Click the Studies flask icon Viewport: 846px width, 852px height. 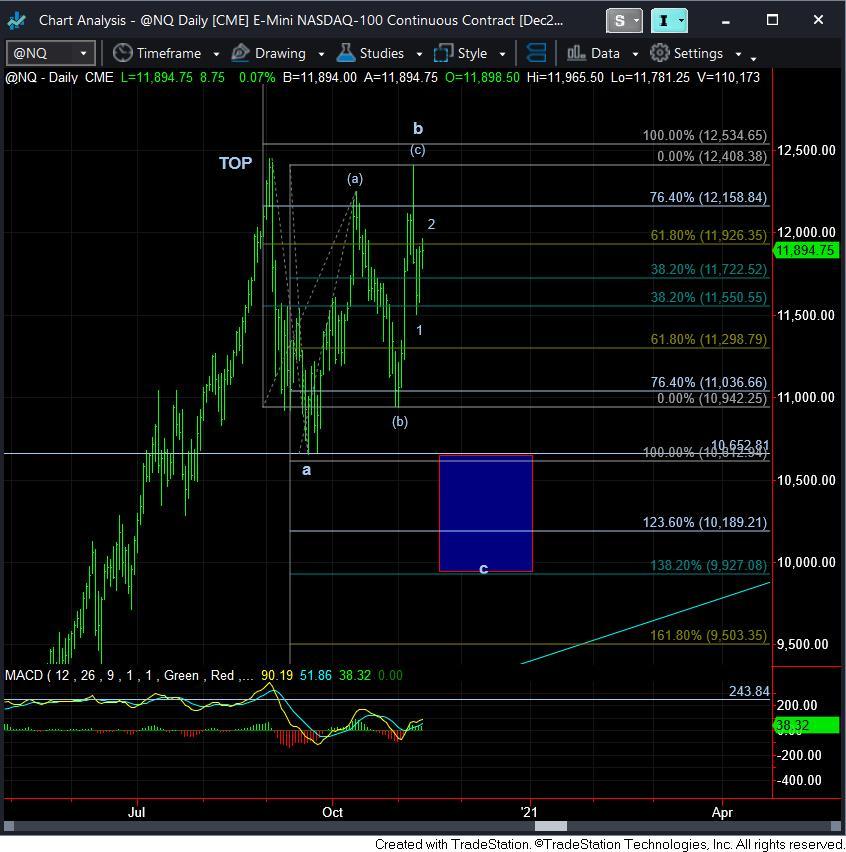[x=346, y=52]
